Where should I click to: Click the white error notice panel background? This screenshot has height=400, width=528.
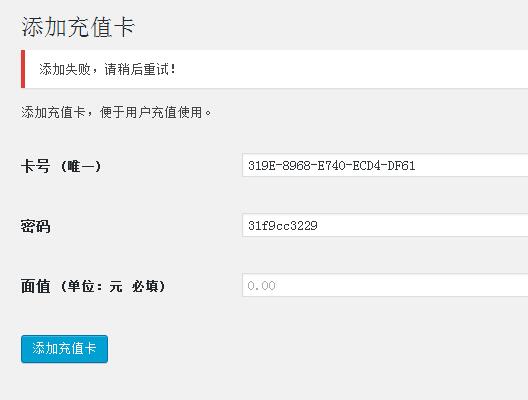tap(350, 69)
